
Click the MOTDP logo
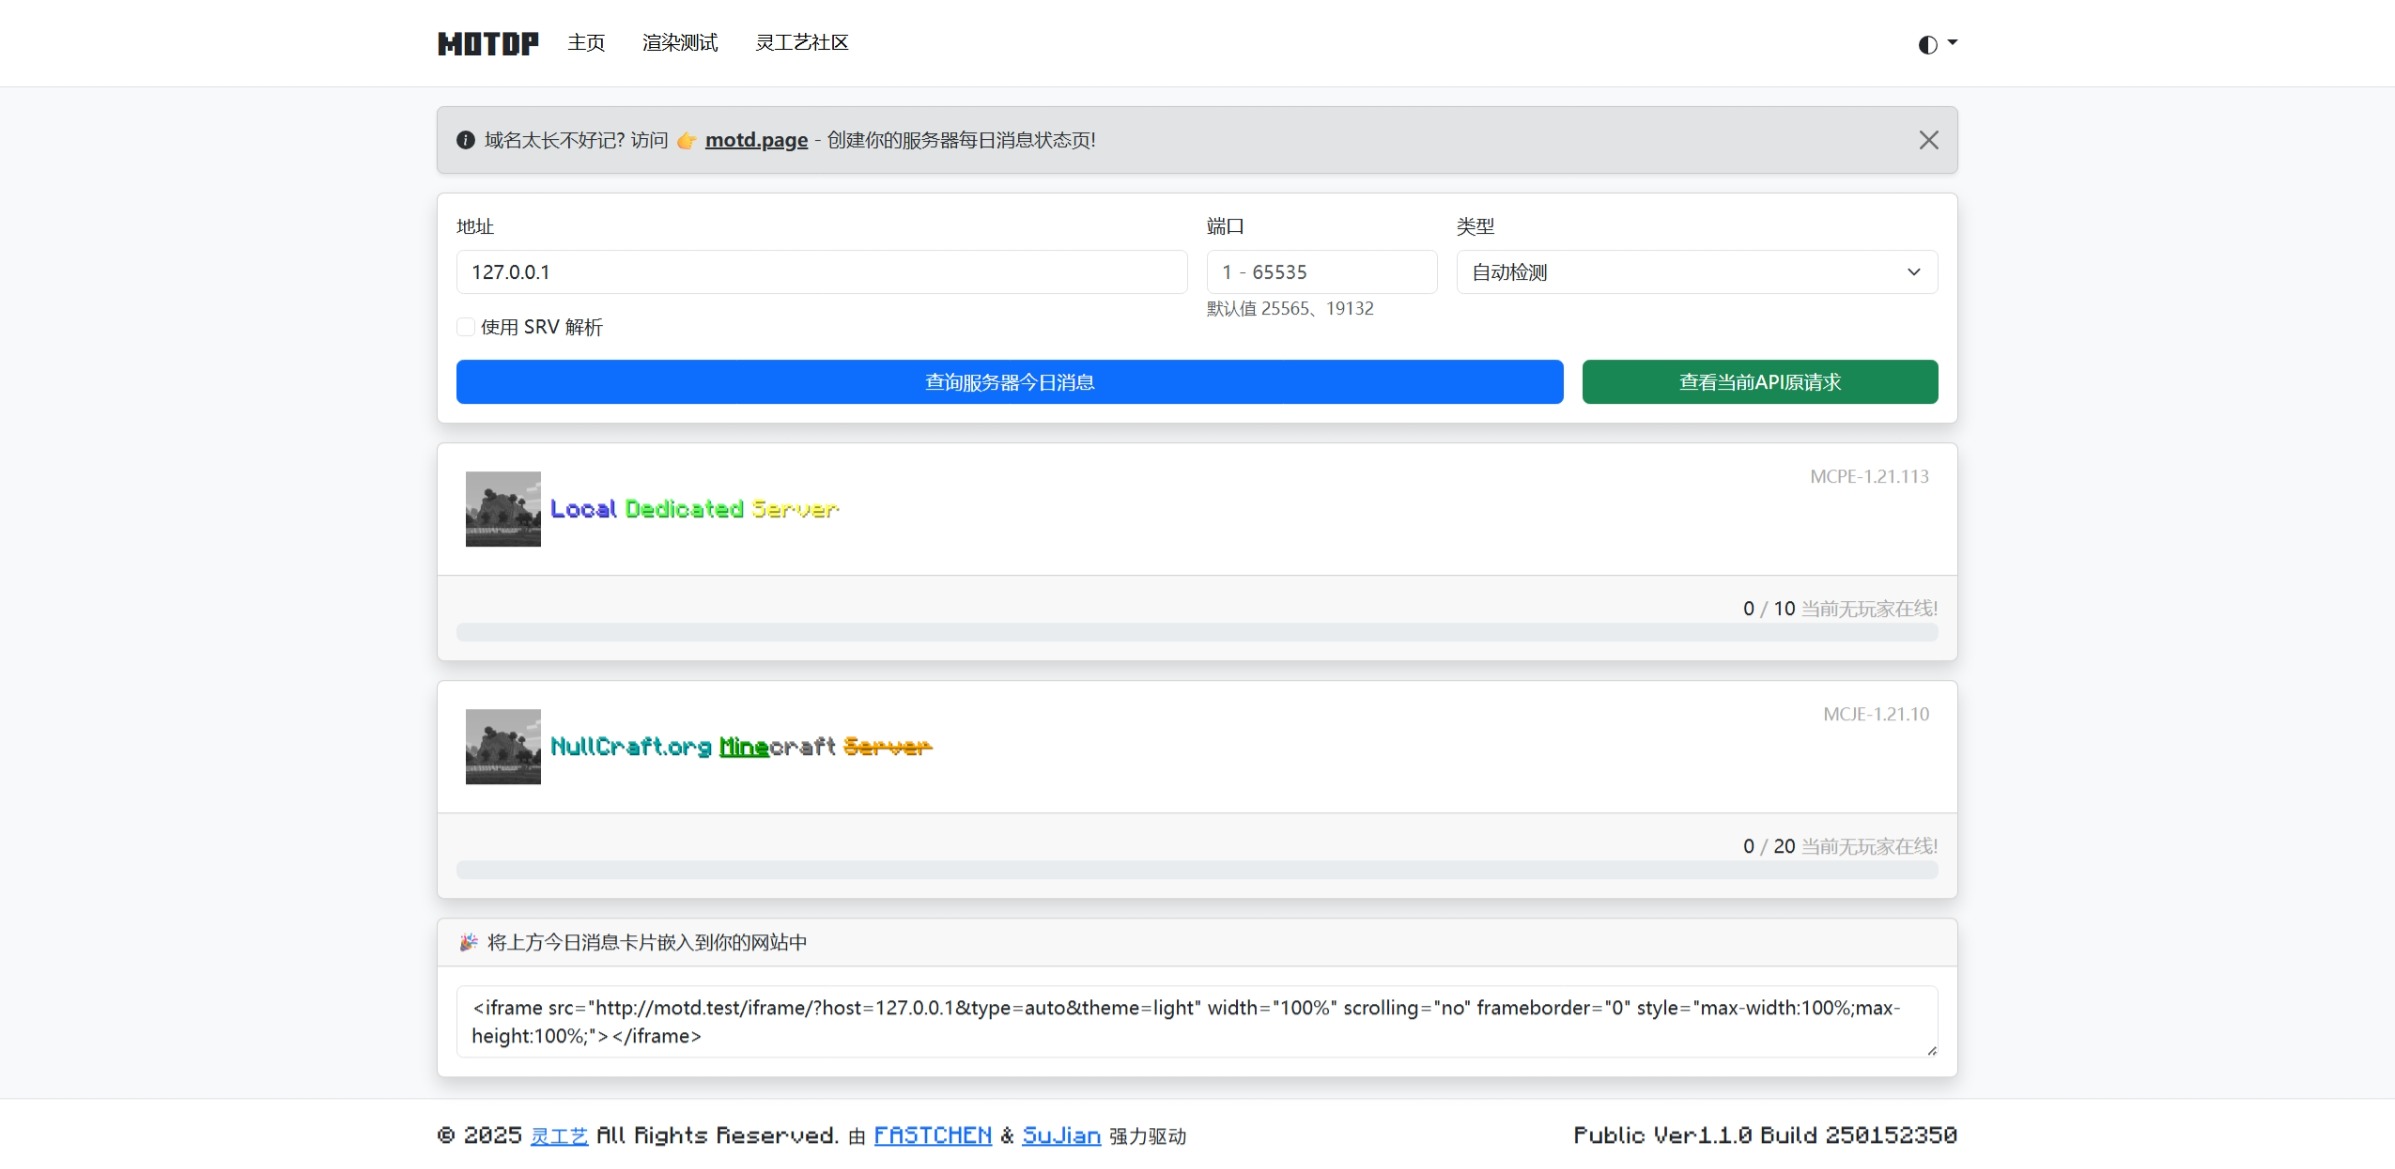coord(488,43)
